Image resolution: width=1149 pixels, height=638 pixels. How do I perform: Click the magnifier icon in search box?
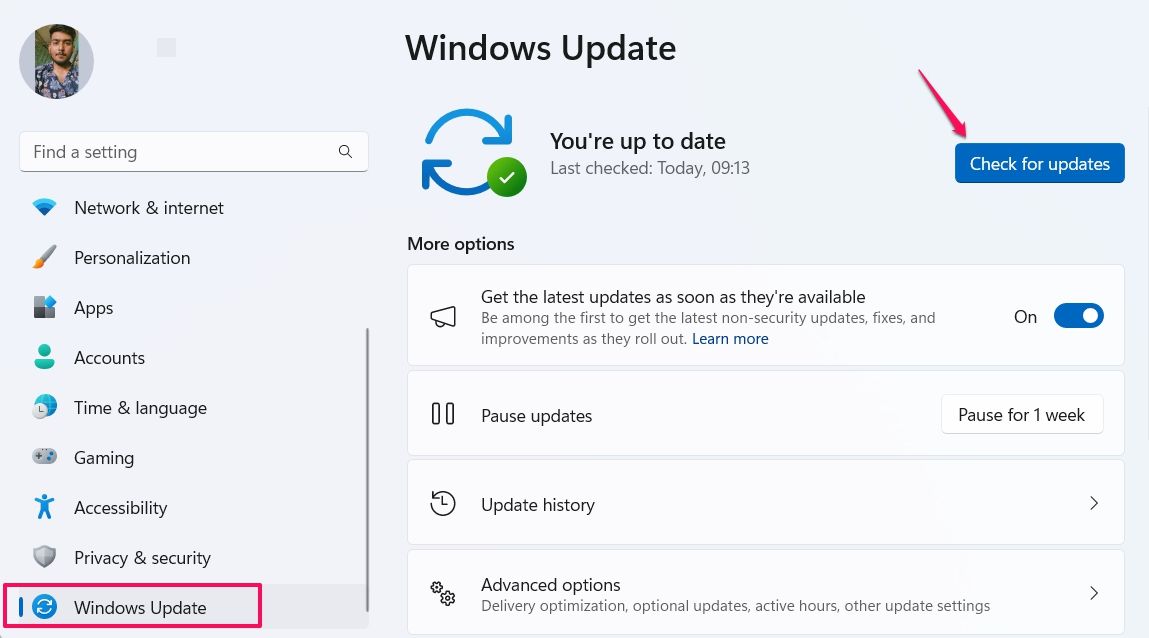tap(345, 152)
